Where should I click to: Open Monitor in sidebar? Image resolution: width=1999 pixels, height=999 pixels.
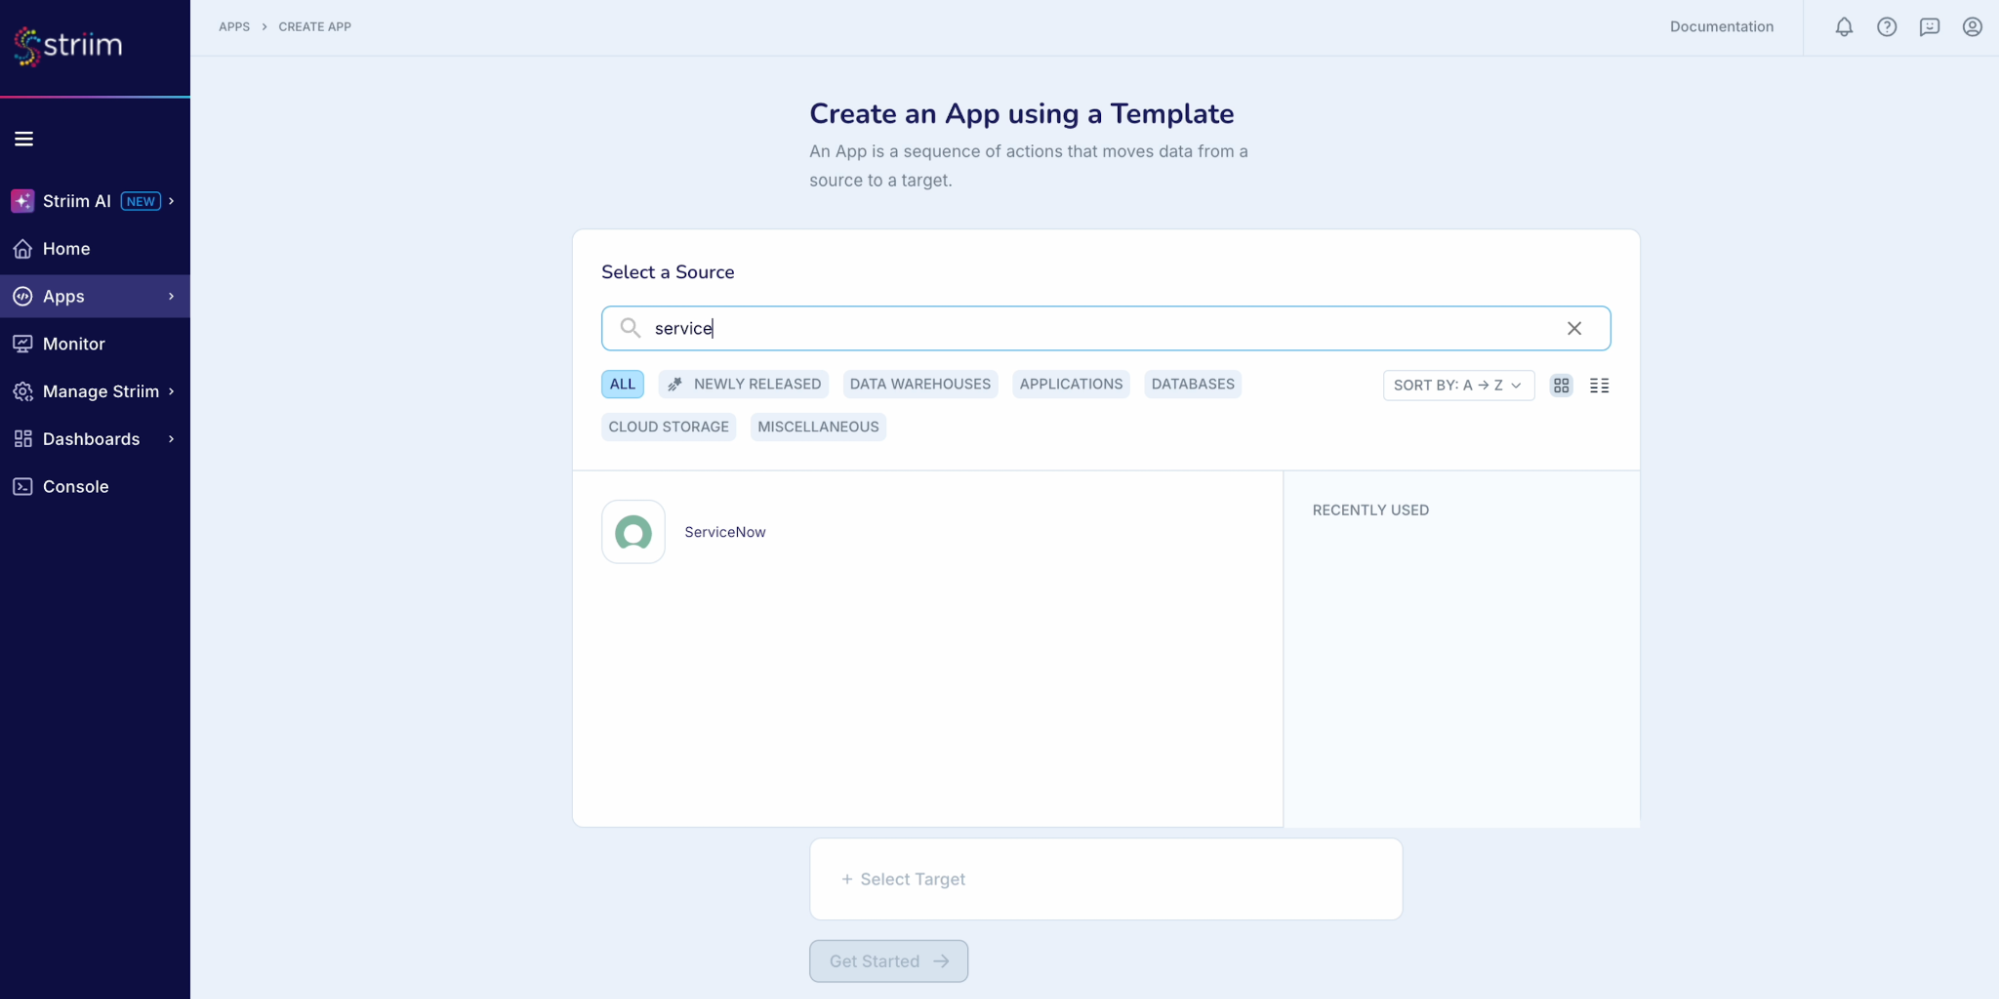[x=94, y=344]
